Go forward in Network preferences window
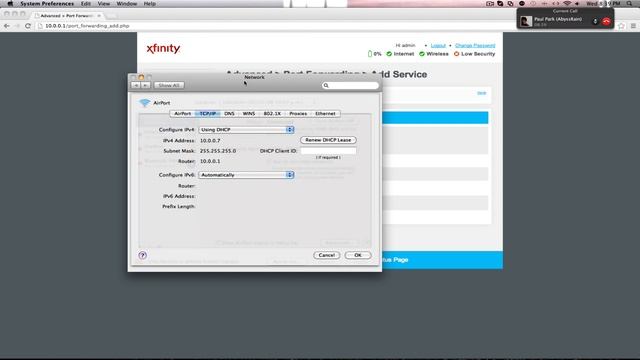640x360 pixels. pyautogui.click(x=145, y=85)
